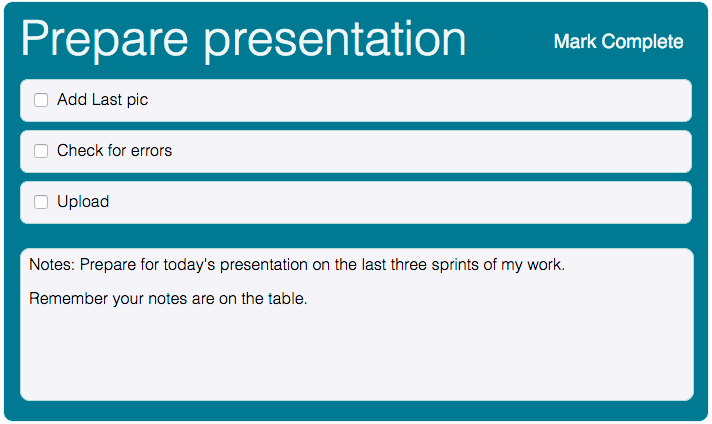Click the "Check for errors" label text

114,151
